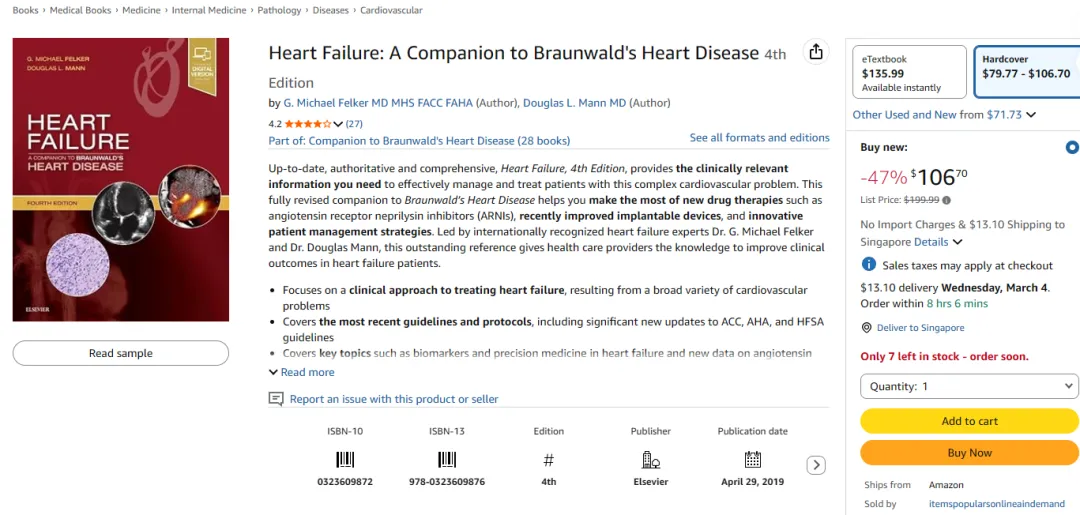Click the Heart Failure book cover image

point(121,180)
